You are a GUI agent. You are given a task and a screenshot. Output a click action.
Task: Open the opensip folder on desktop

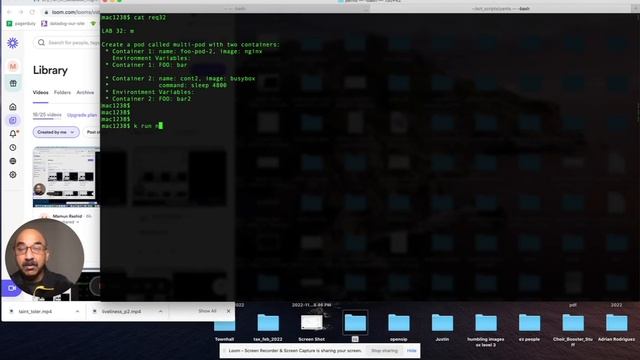click(x=399, y=328)
